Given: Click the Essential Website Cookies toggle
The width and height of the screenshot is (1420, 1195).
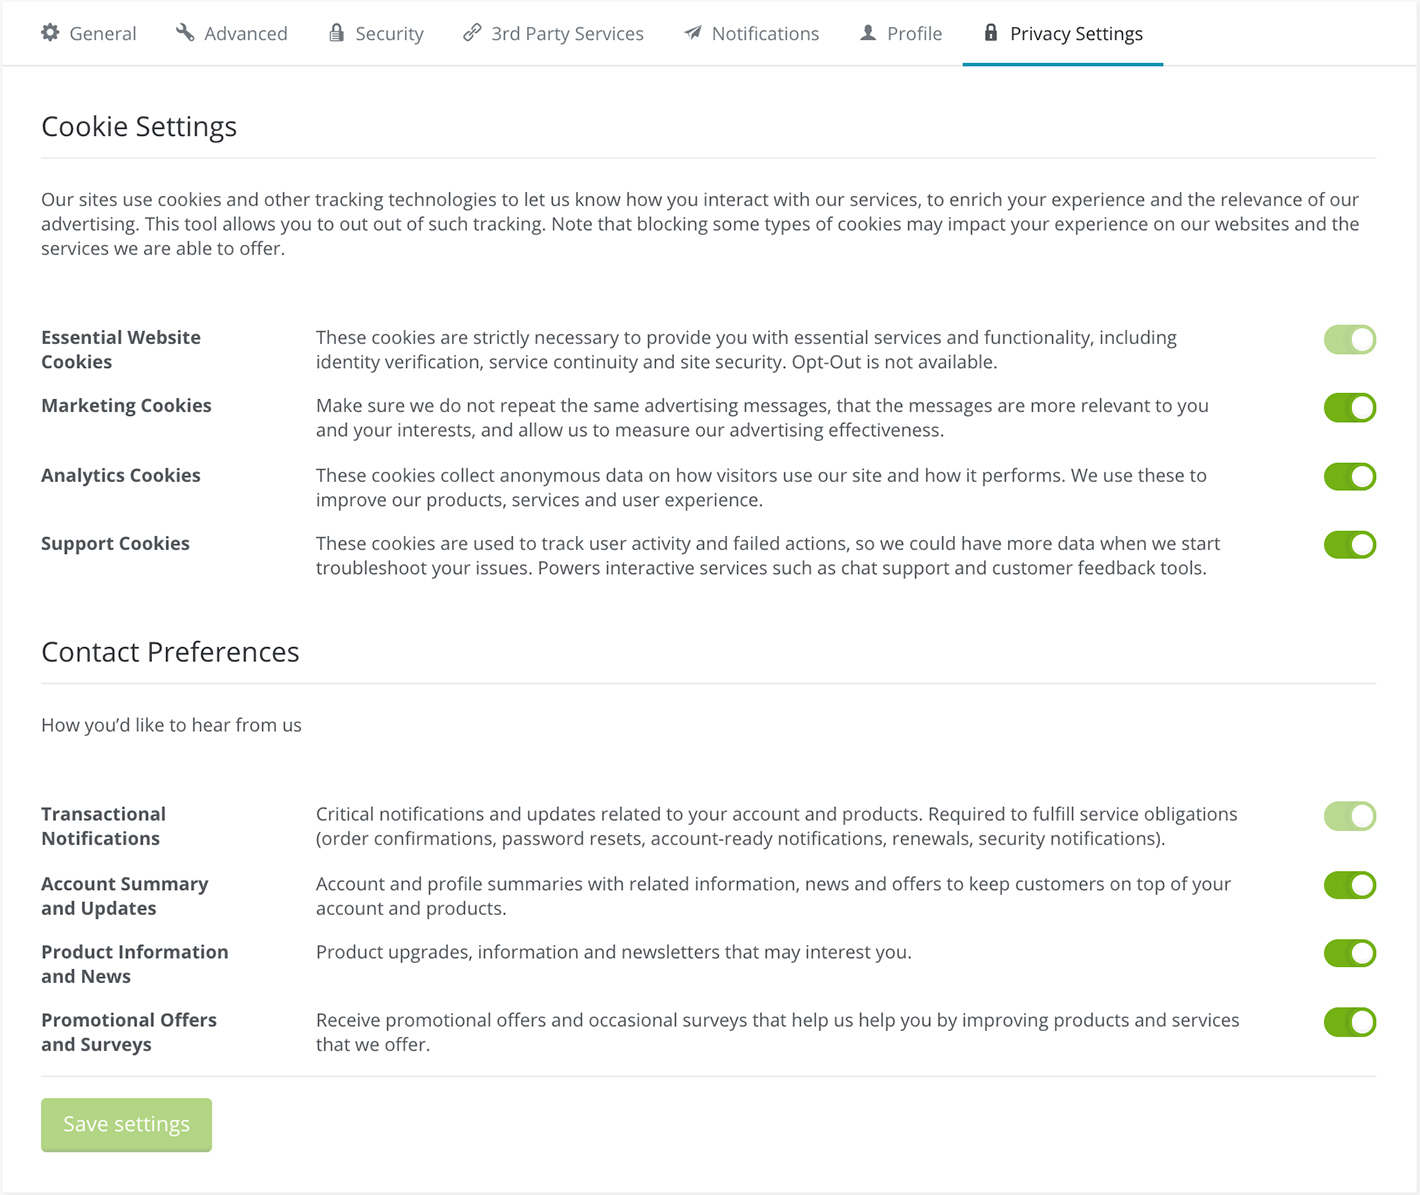Looking at the screenshot, I should pyautogui.click(x=1349, y=340).
